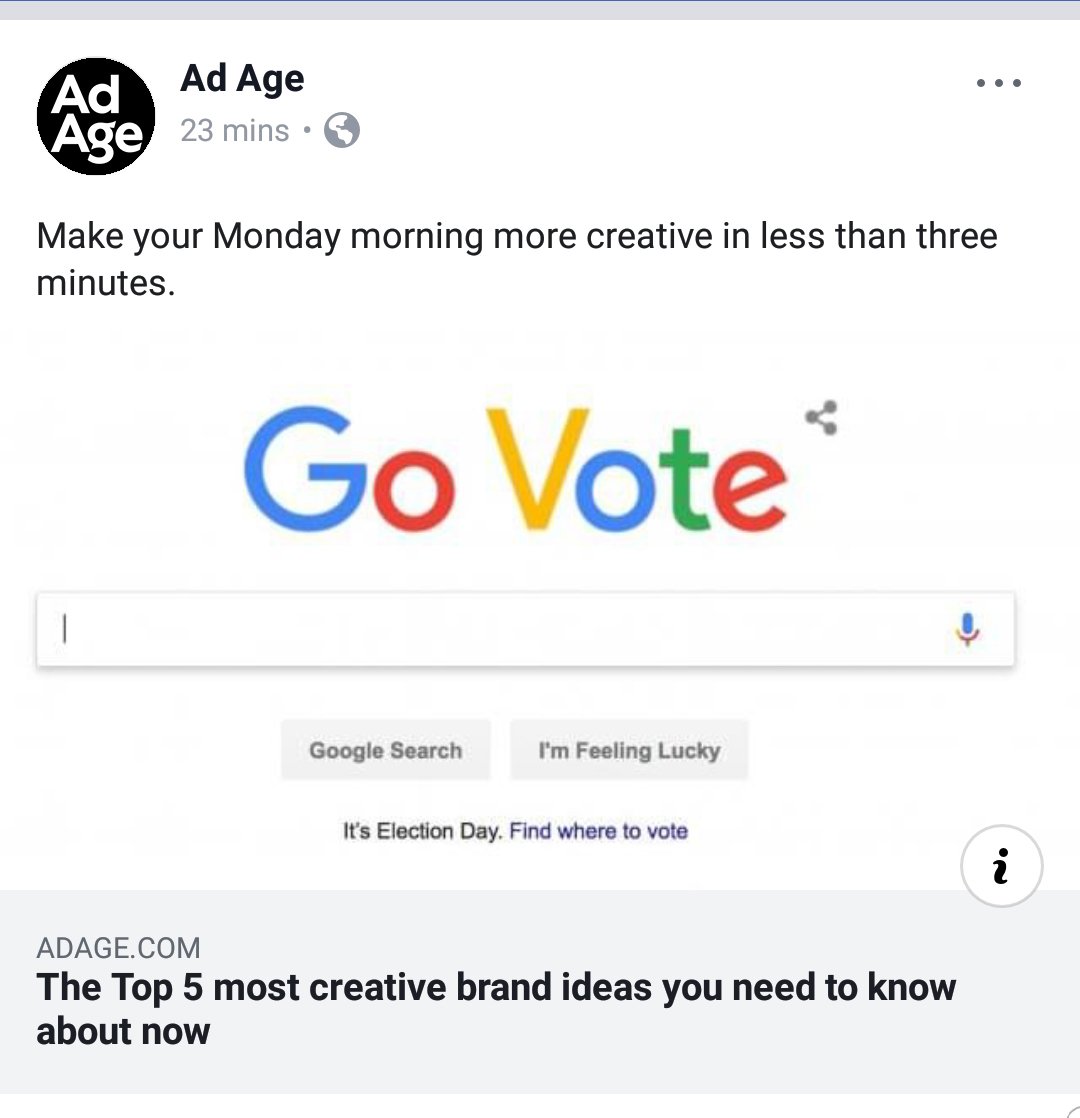Image resolution: width=1080 pixels, height=1118 pixels.
Task: Follow the "Find where to vote" link
Action: 599,831
